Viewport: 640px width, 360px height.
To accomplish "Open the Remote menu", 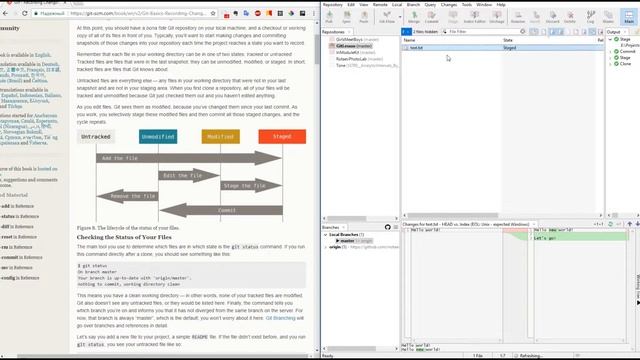I will (x=380, y=4).
